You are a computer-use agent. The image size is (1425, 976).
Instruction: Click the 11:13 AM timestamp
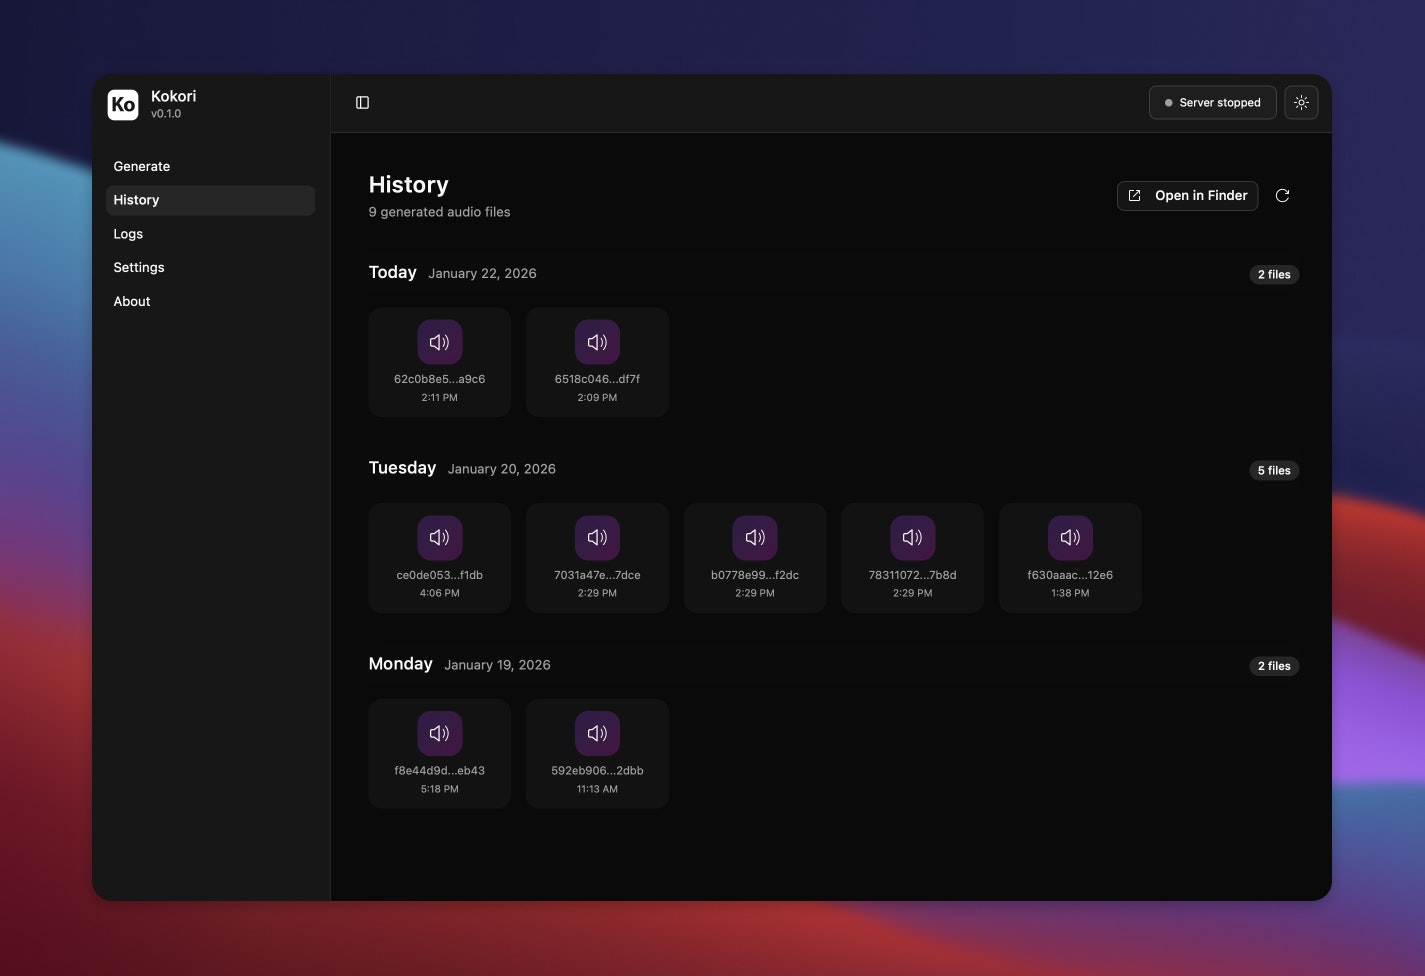(597, 789)
